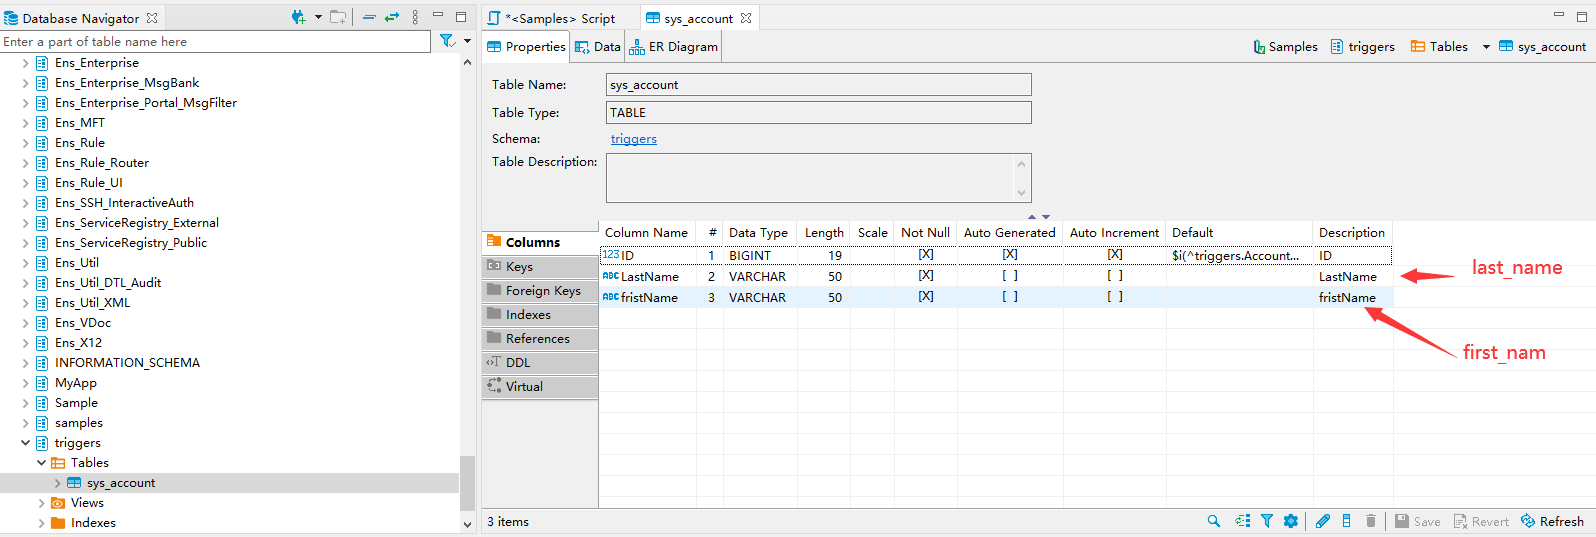Open the Data tab
Screen dimensions: 1596x537
click(598, 47)
